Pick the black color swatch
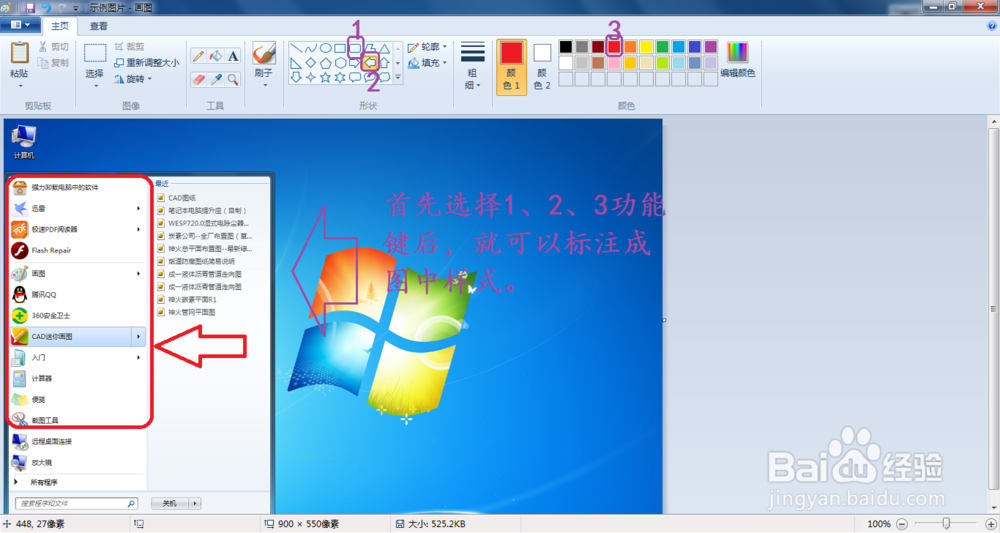 (x=566, y=47)
